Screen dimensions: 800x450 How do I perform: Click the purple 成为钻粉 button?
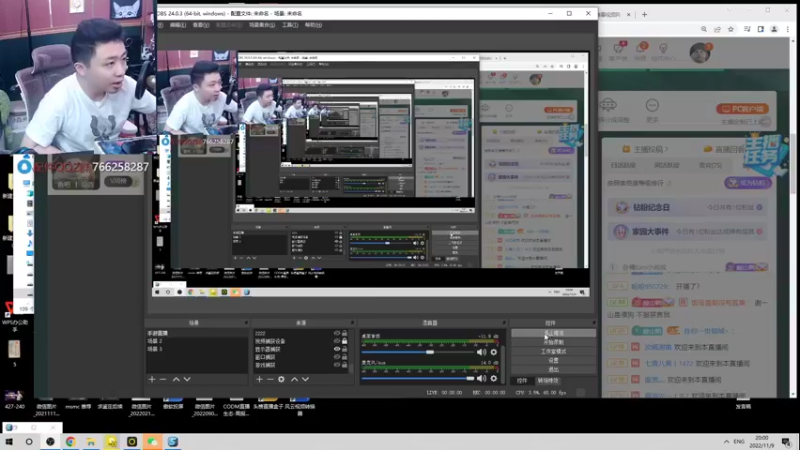click(x=747, y=183)
